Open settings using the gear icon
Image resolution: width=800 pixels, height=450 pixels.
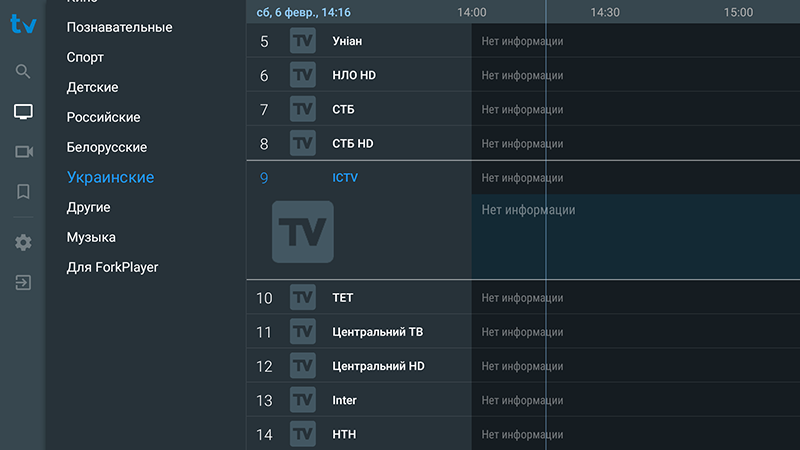click(23, 242)
